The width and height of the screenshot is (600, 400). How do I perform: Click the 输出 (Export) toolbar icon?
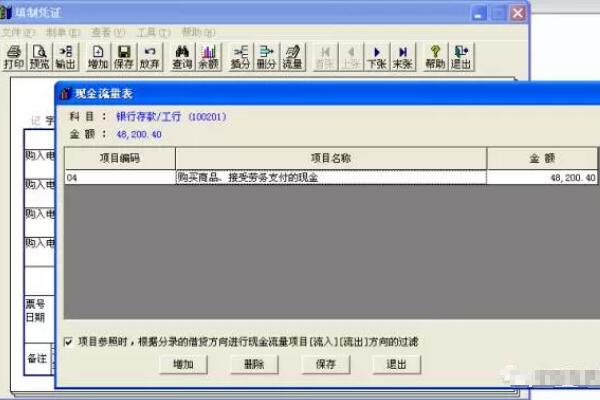(66, 56)
